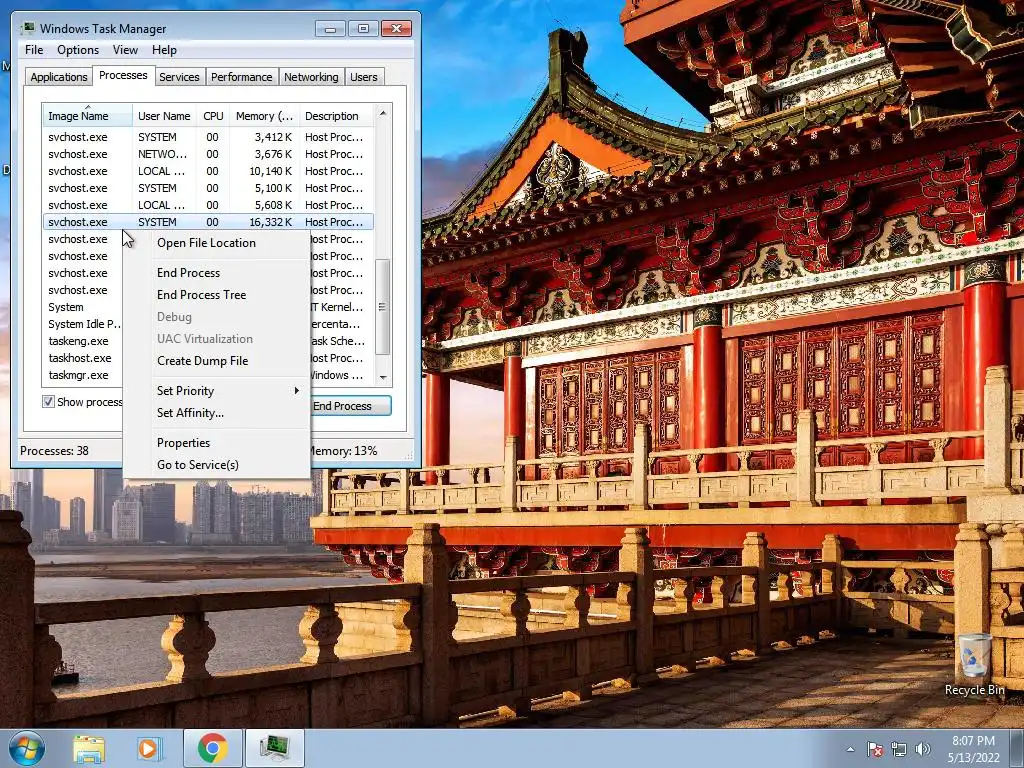Open Action Center flag icon
The image size is (1024, 768).
(x=875, y=749)
